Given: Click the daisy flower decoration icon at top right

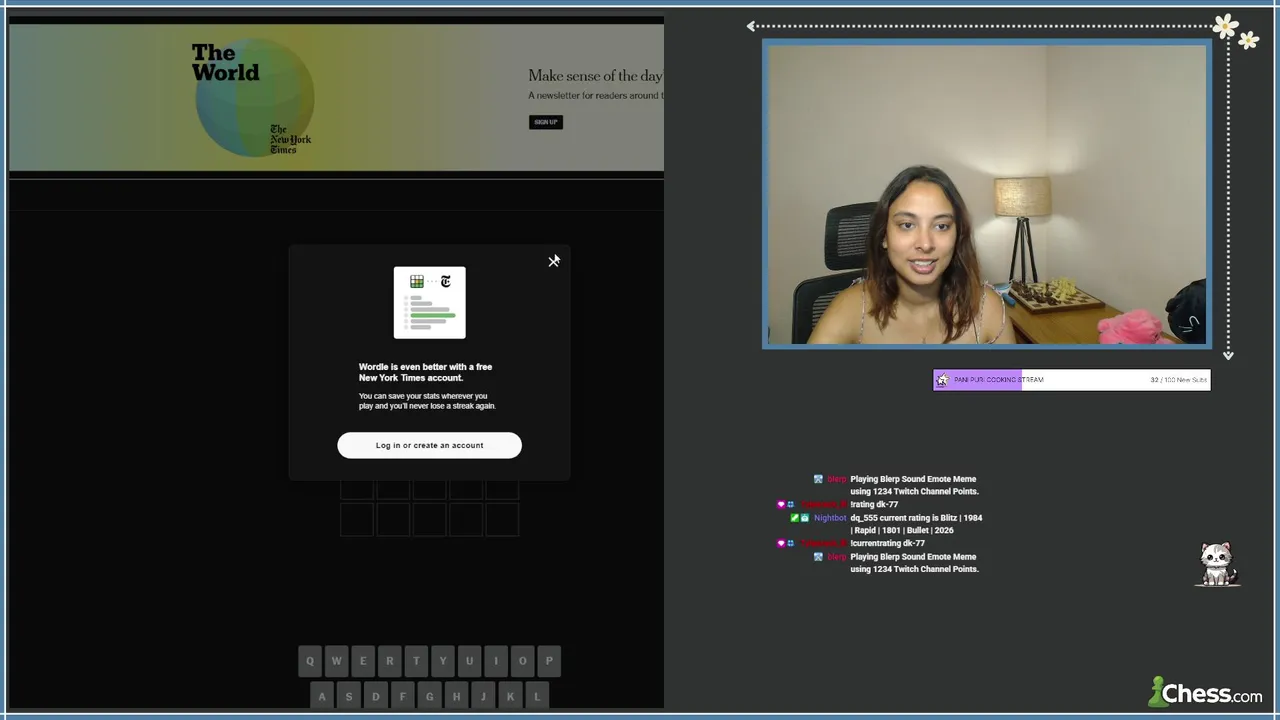Looking at the screenshot, I should tap(1226, 25).
